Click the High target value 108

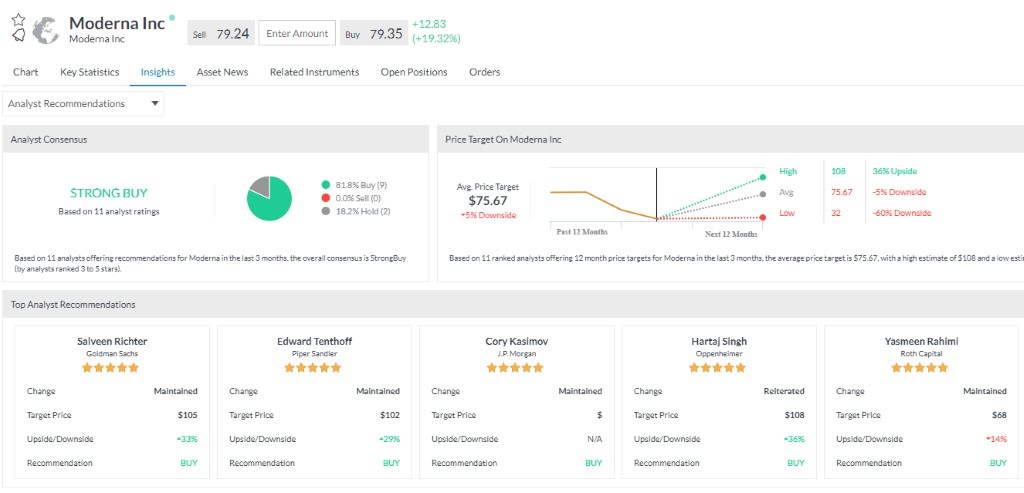click(x=838, y=171)
